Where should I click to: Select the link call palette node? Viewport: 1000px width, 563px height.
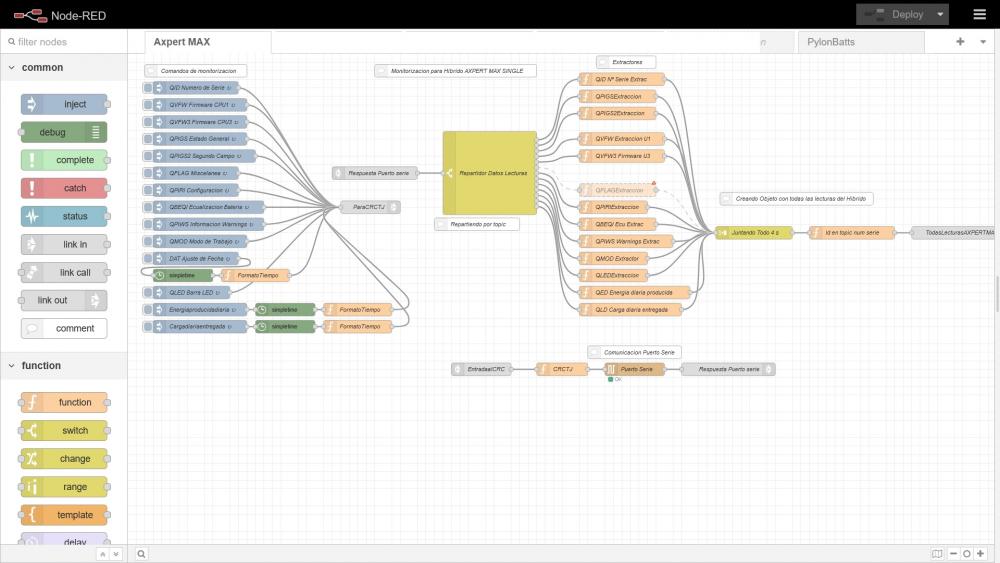[x=64, y=272]
